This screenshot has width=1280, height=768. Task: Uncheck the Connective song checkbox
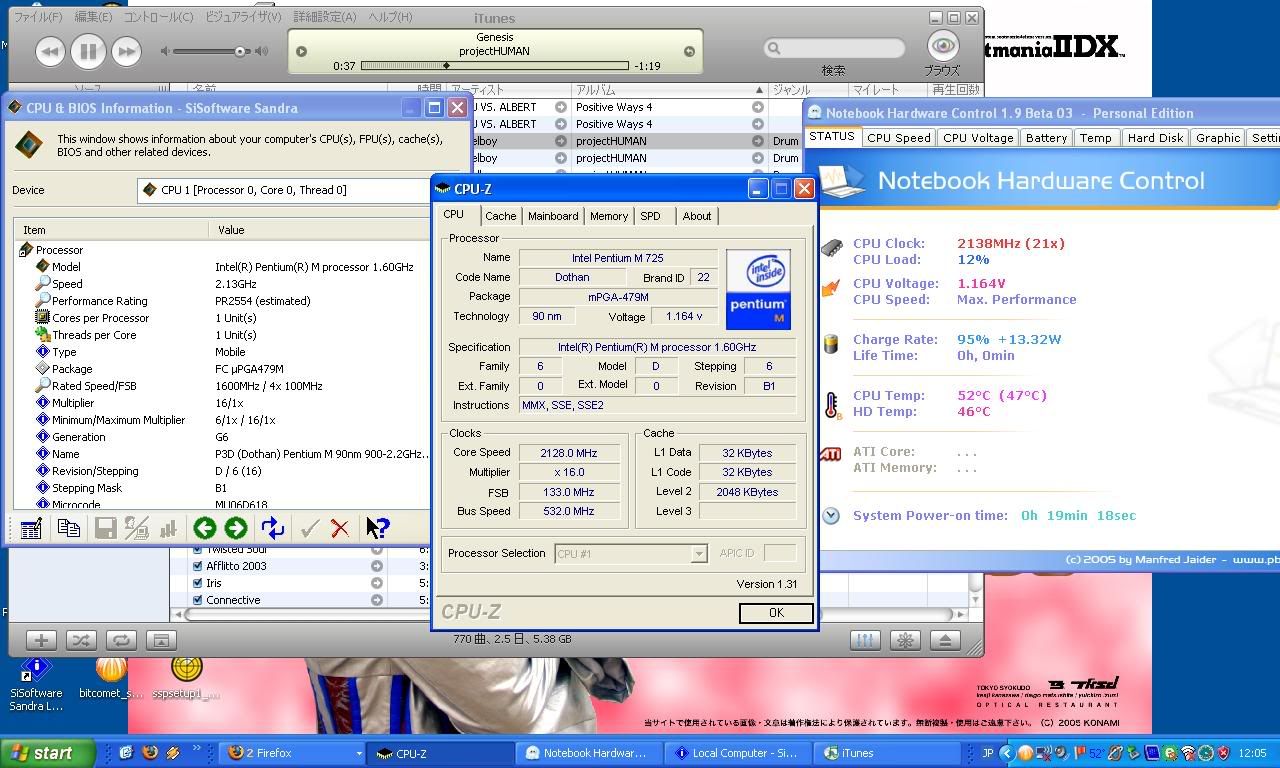[x=197, y=600]
